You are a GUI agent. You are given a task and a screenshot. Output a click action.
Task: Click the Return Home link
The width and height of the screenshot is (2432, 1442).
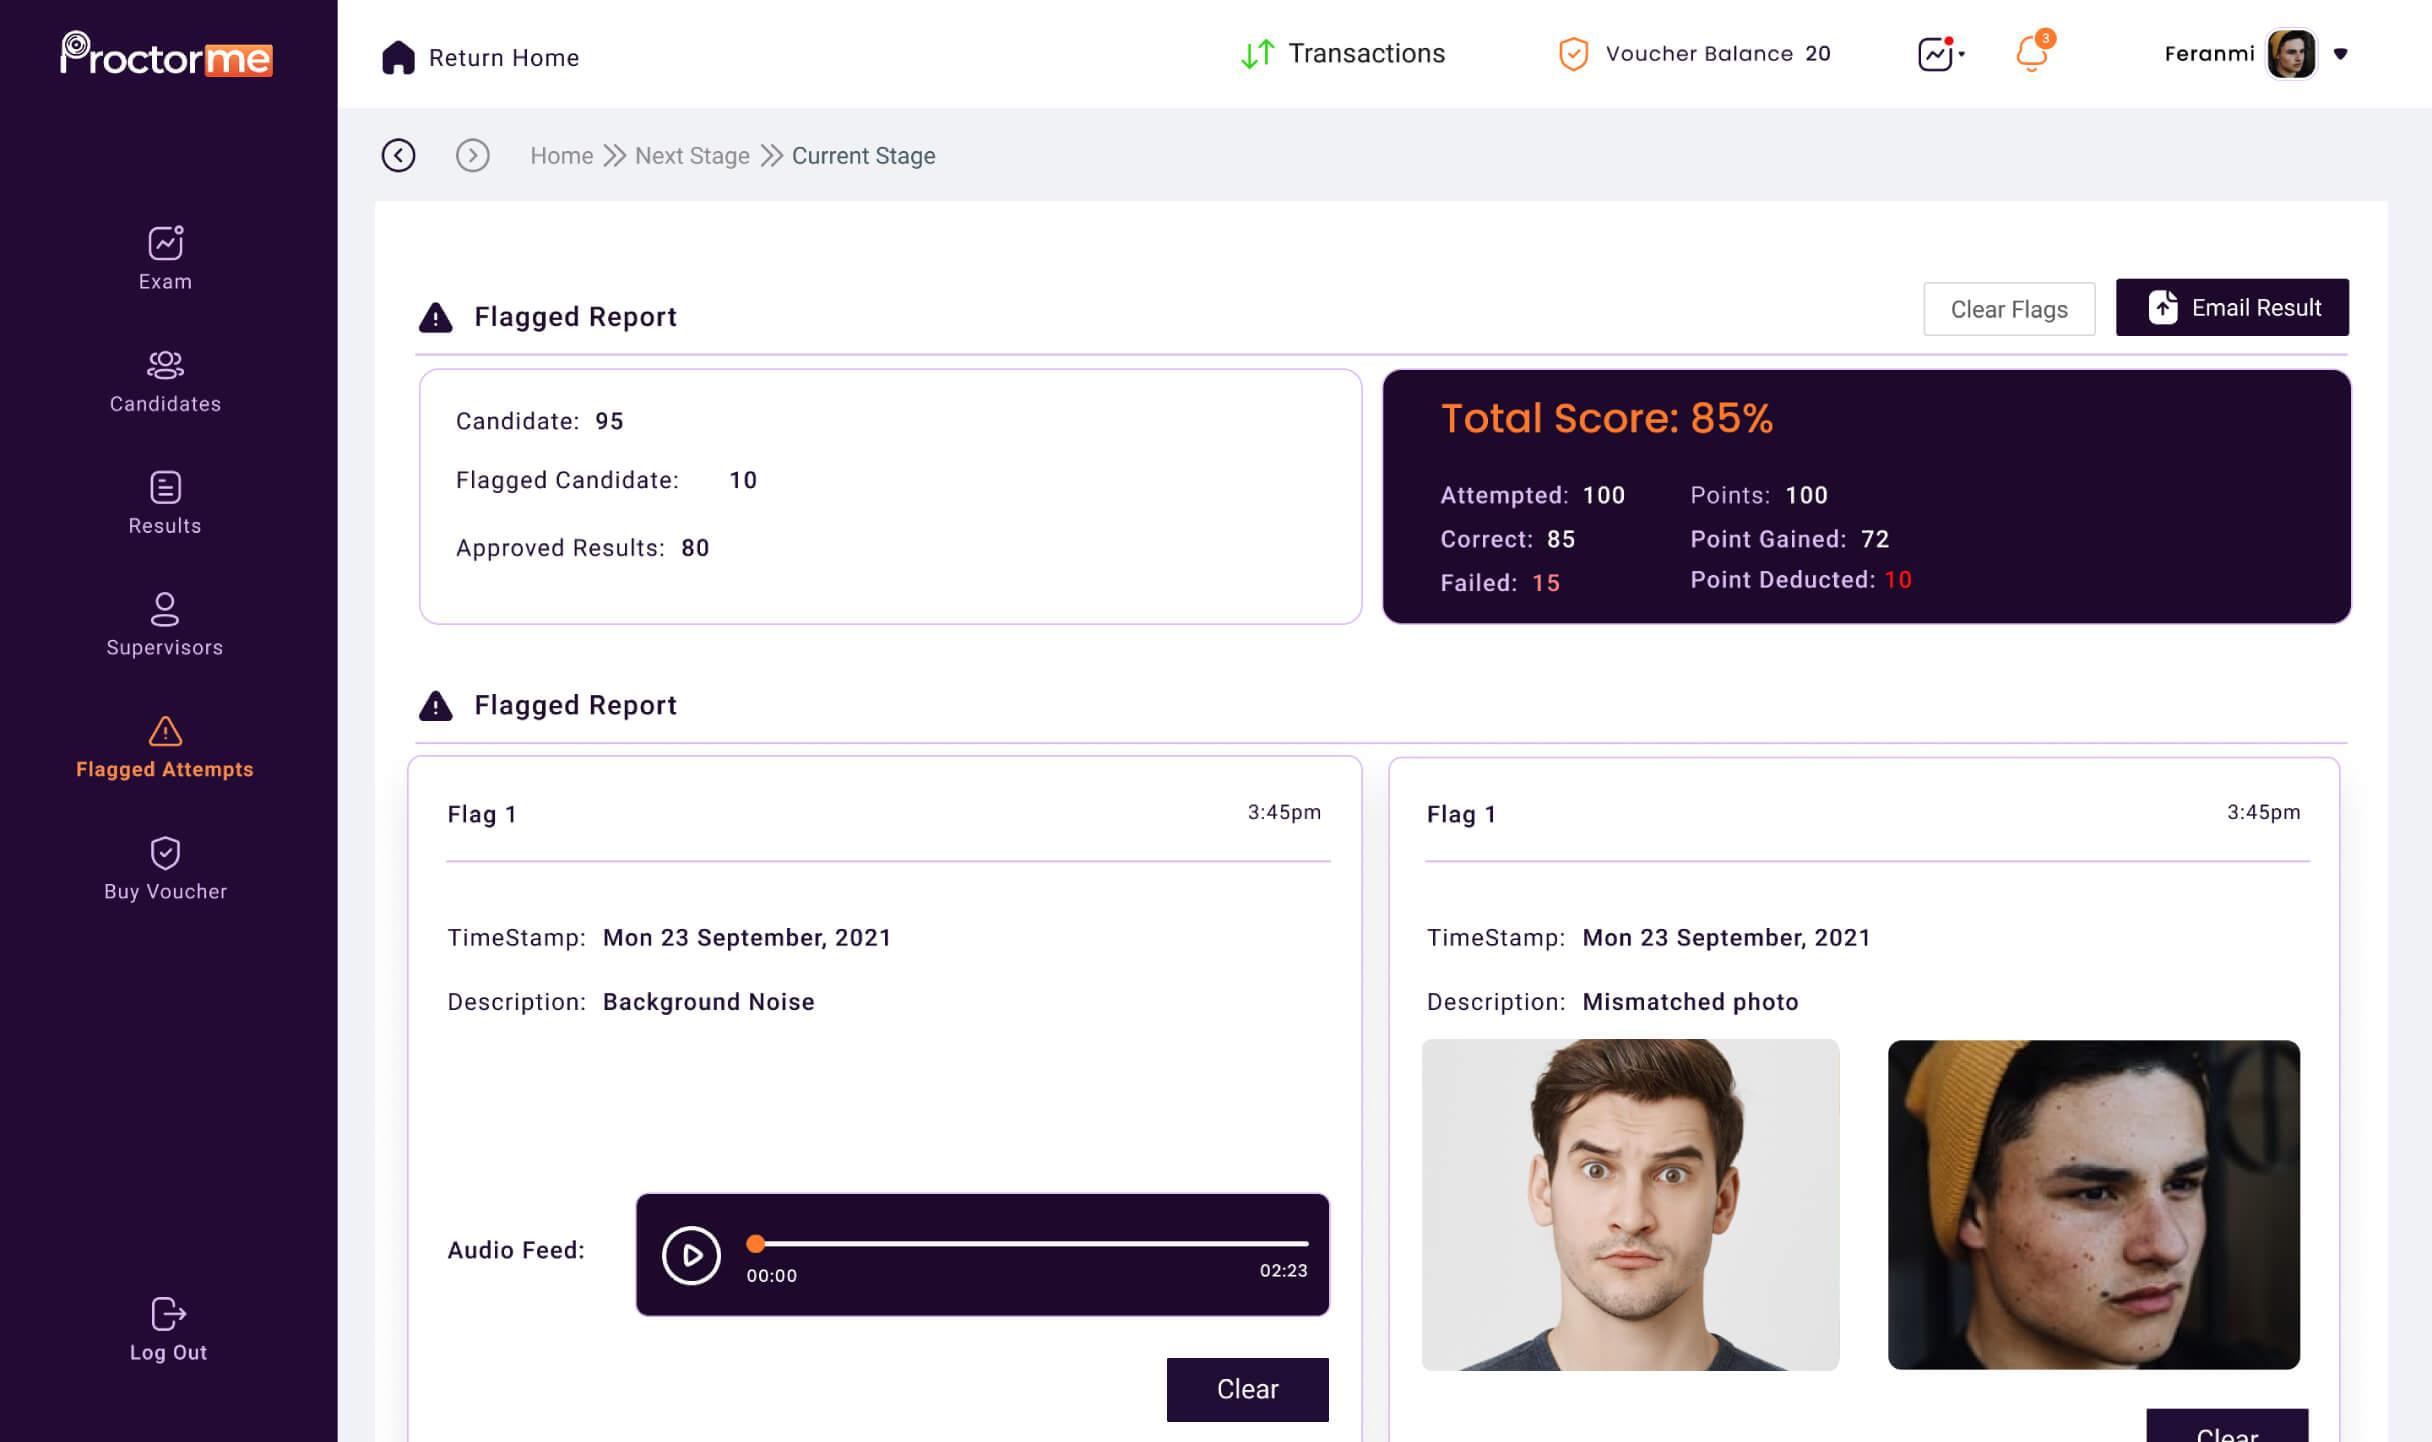point(504,58)
